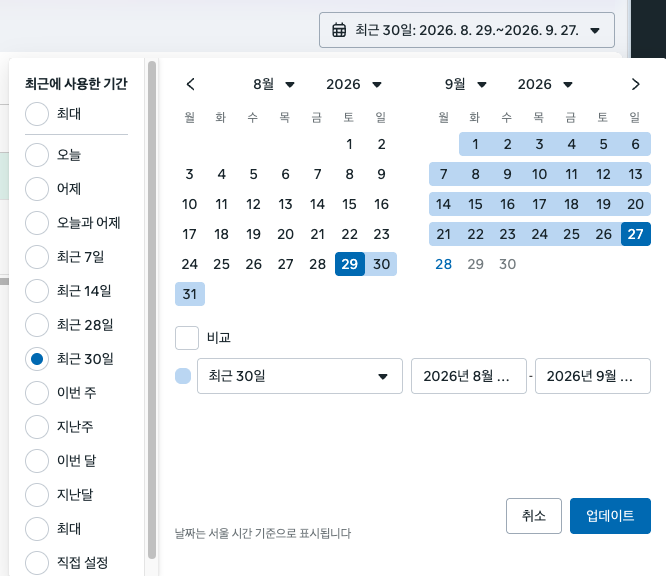This screenshot has width=666, height=576.
Task: Pick August 23 in the calendar
Action: pyautogui.click(x=381, y=234)
